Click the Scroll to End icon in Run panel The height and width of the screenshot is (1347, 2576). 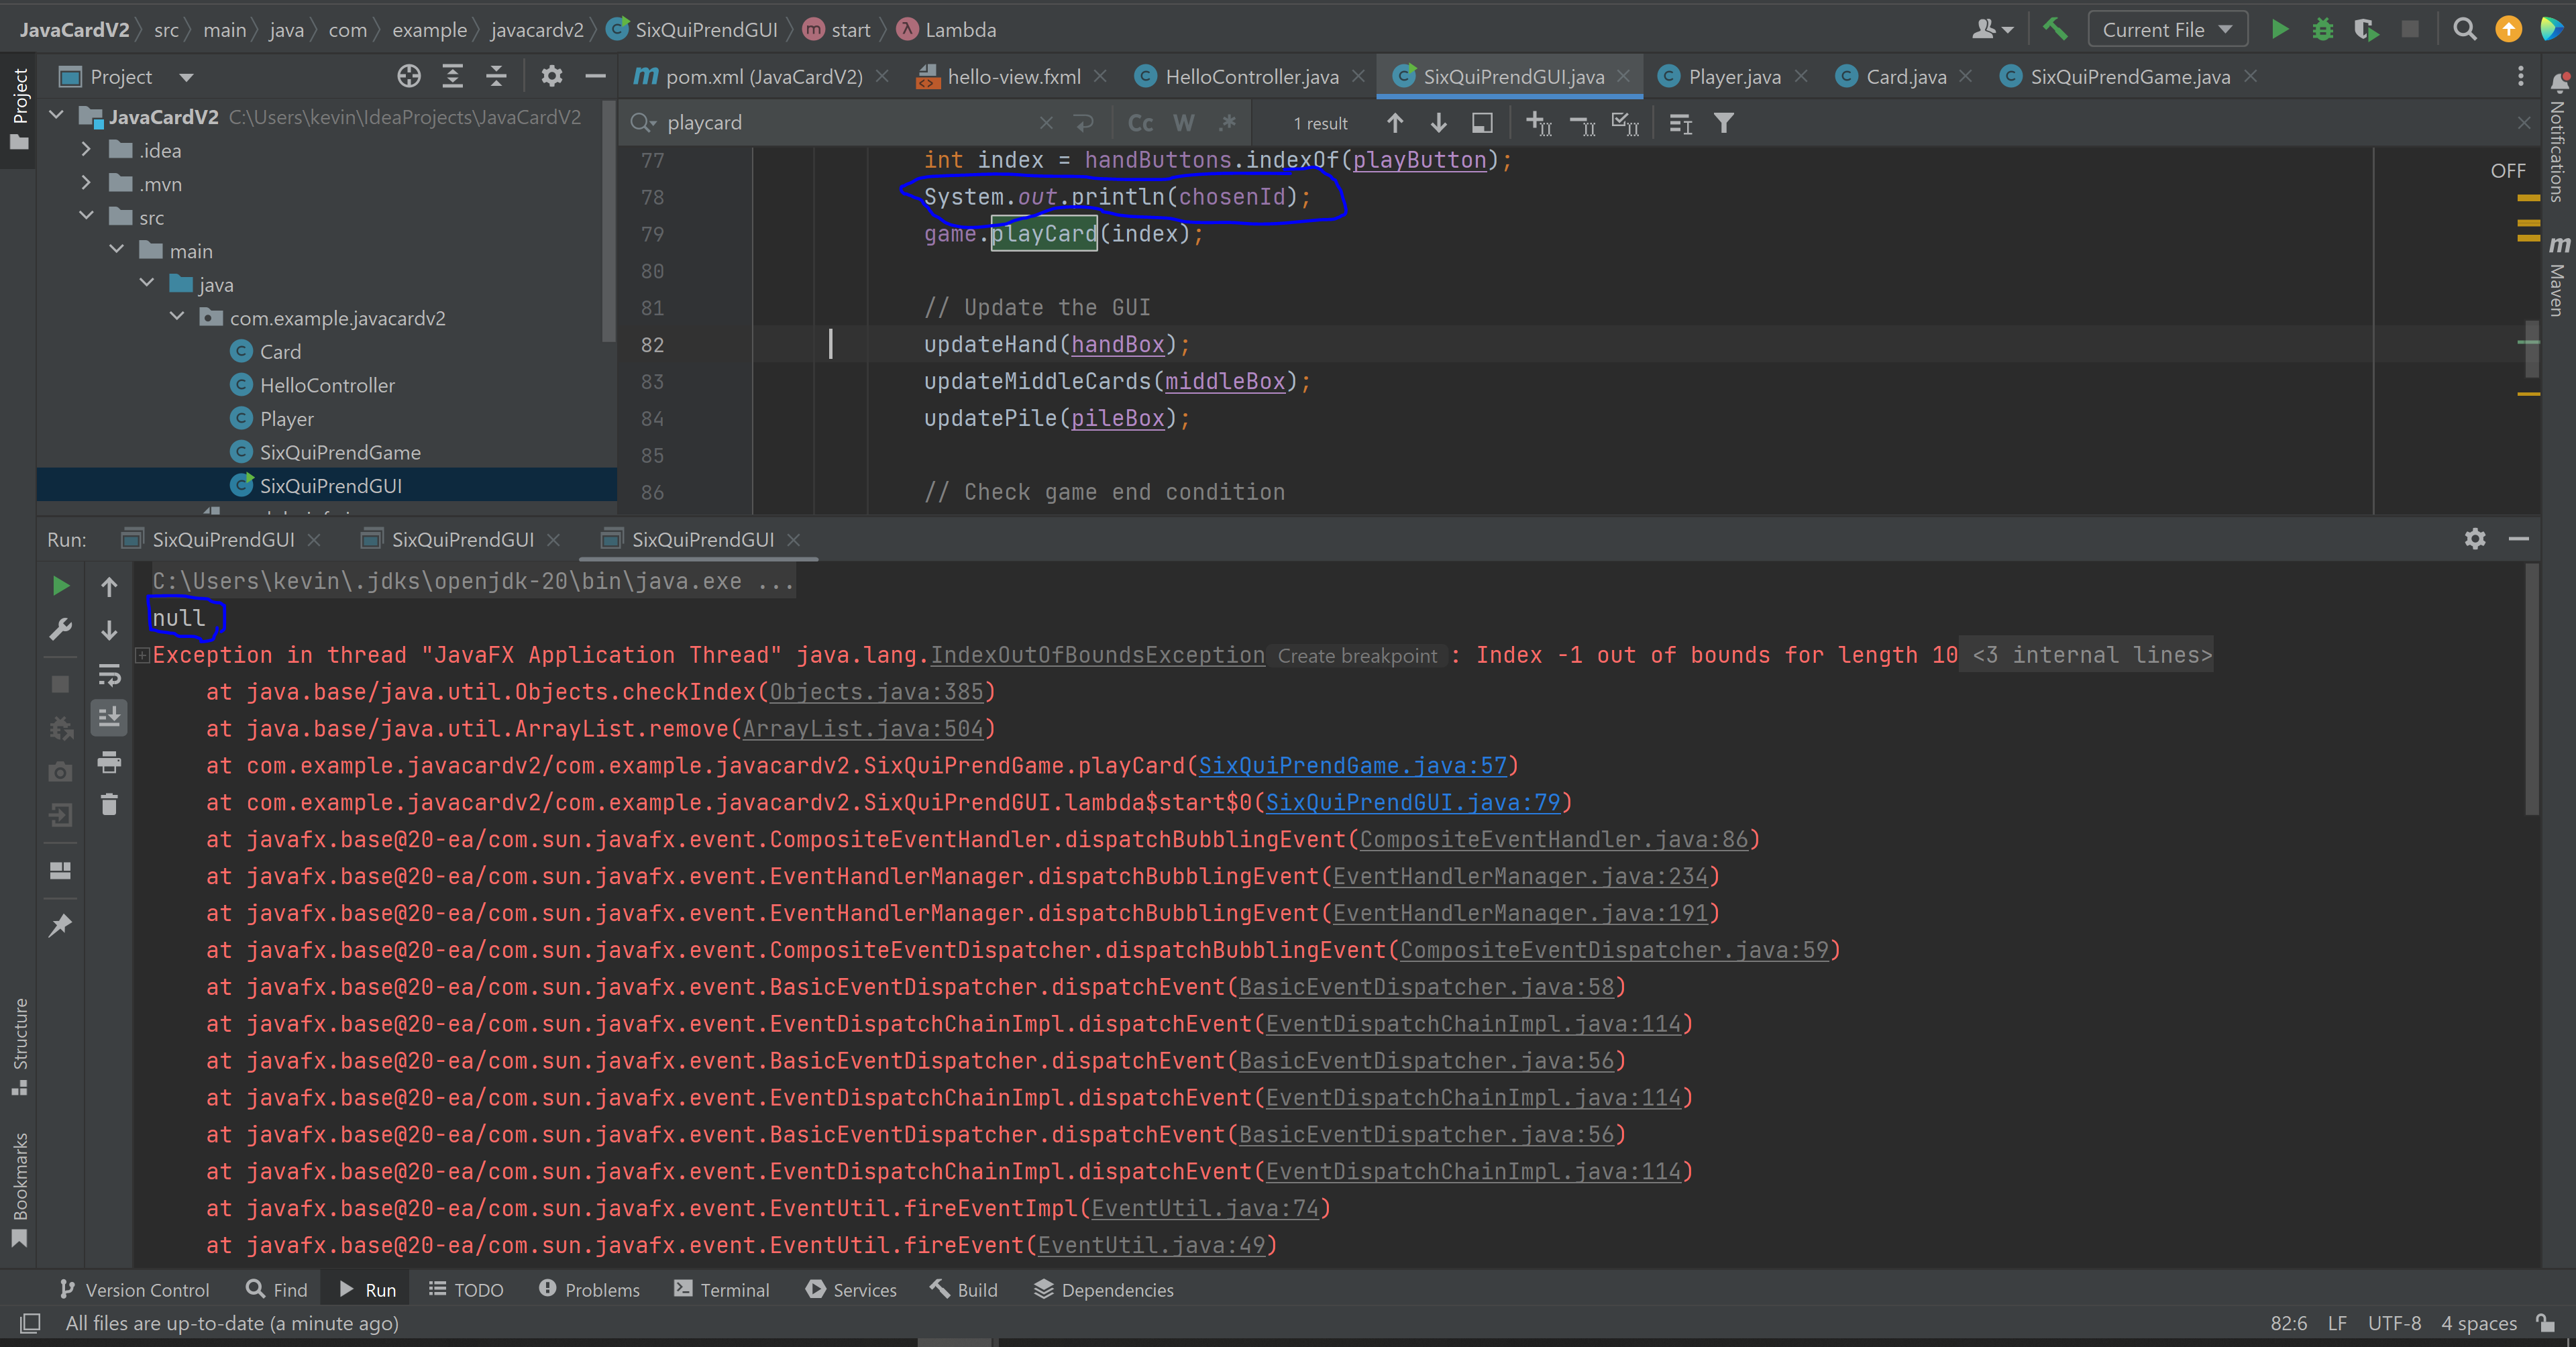pos(109,717)
